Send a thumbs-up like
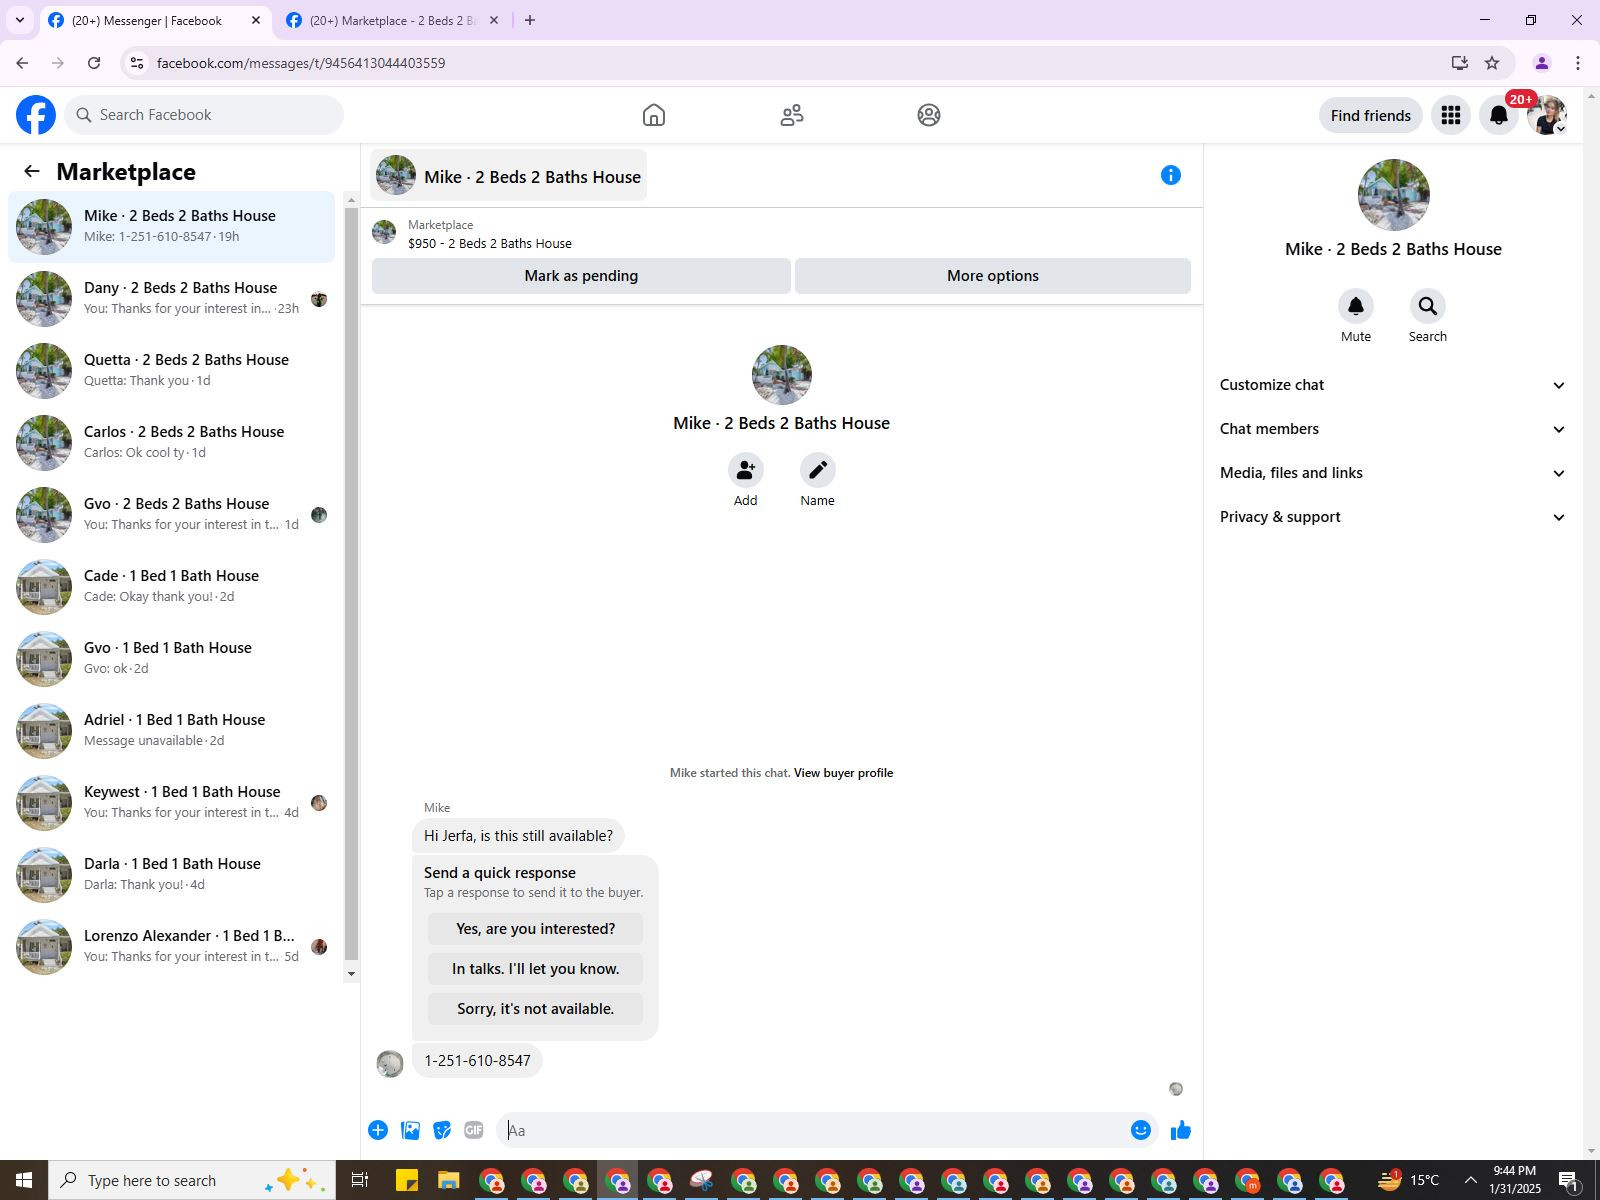The width and height of the screenshot is (1600, 1200). click(1181, 1130)
